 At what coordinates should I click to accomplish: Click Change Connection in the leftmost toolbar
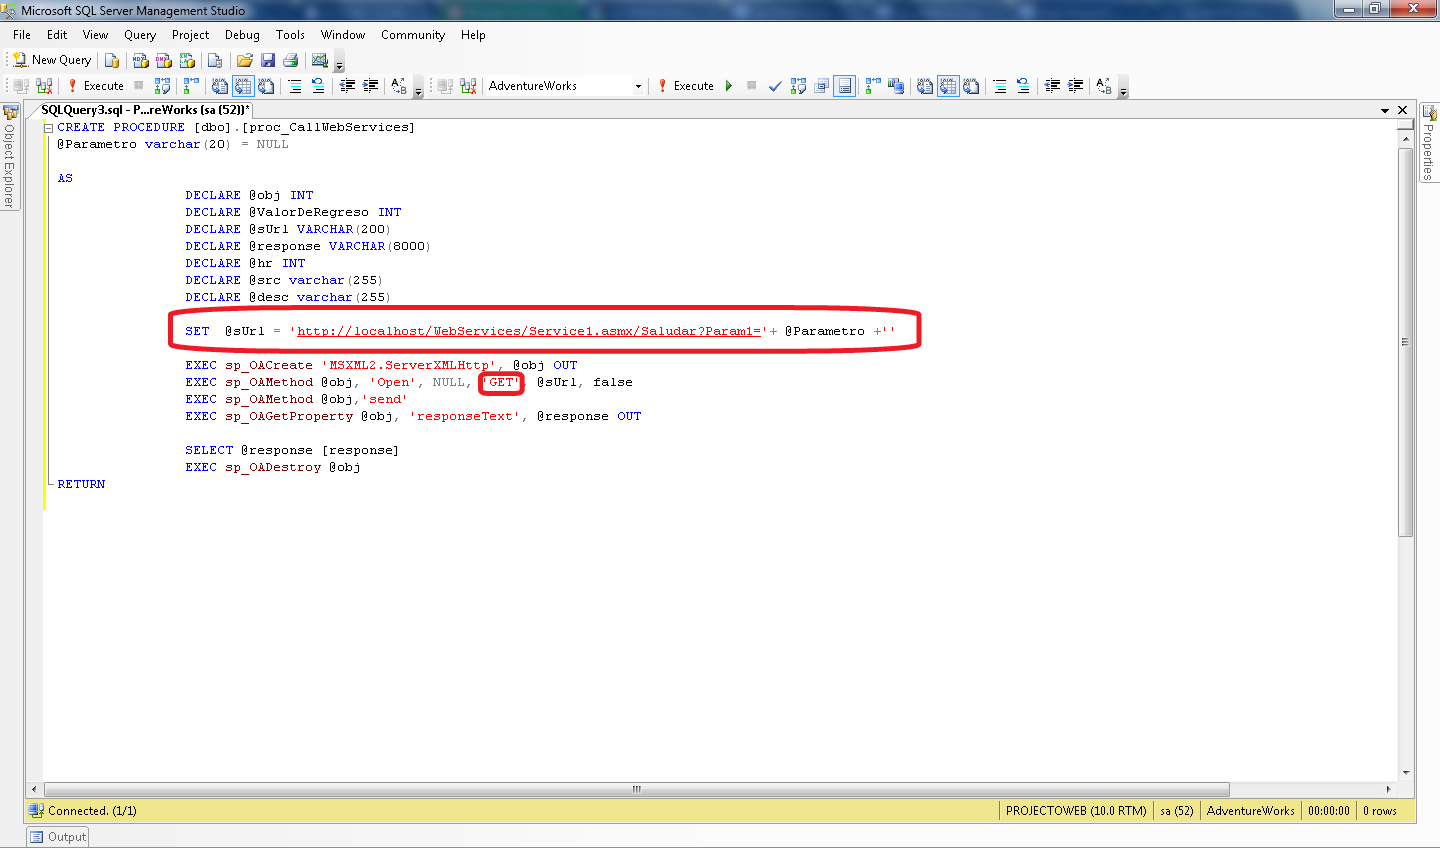(44, 86)
